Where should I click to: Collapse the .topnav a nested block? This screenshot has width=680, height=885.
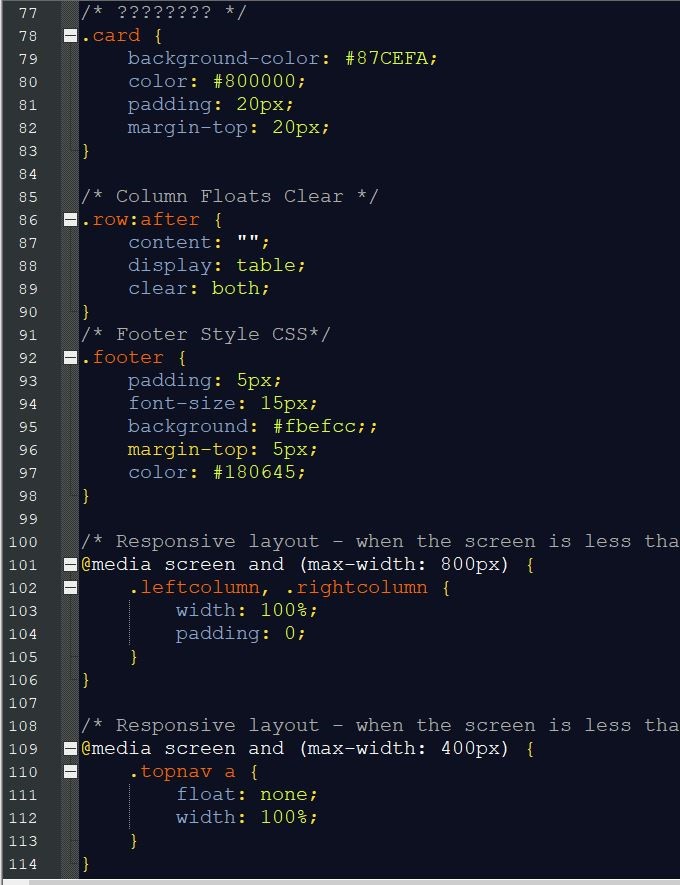click(70, 772)
